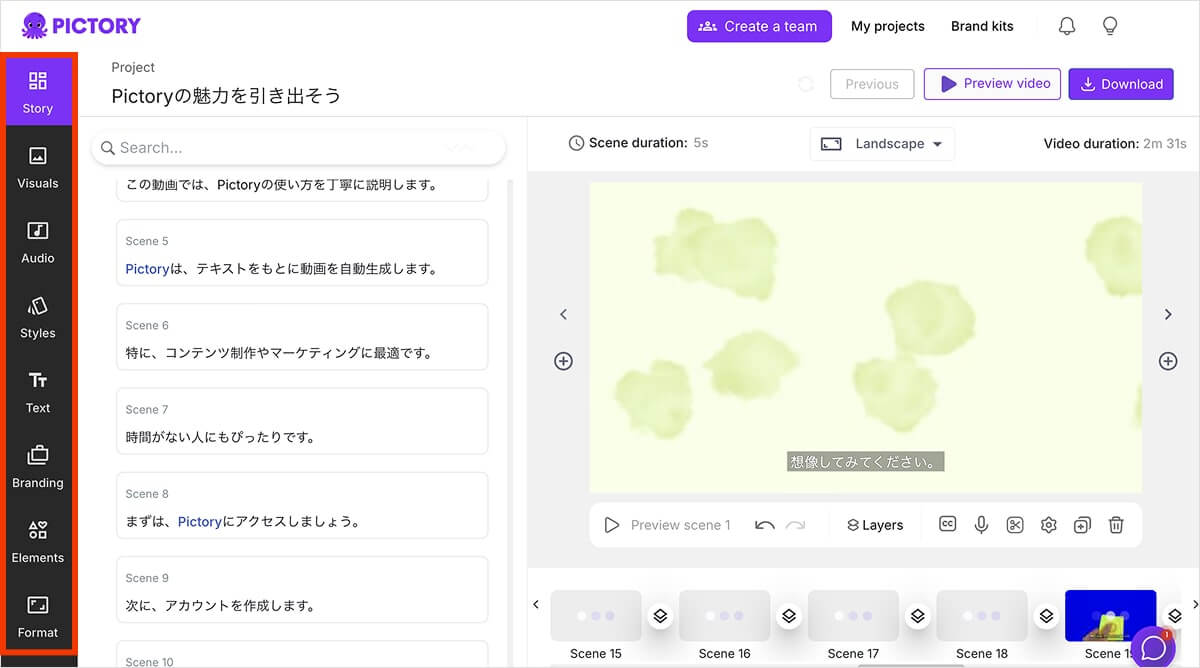
Task: Click the Download button
Action: pyautogui.click(x=1121, y=84)
